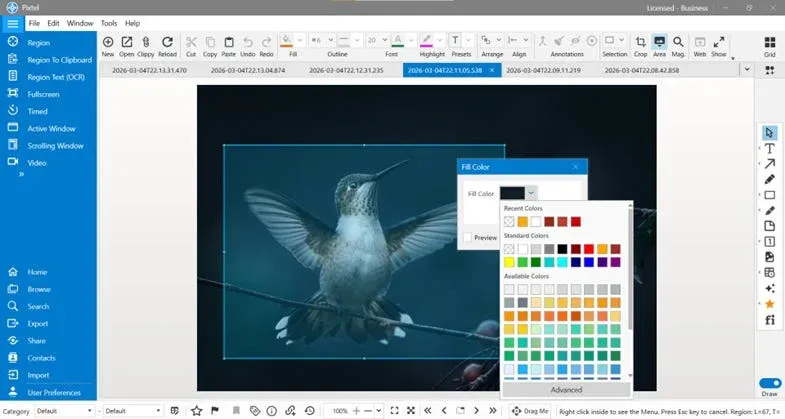Click the Cut scissors icon

tap(191, 42)
